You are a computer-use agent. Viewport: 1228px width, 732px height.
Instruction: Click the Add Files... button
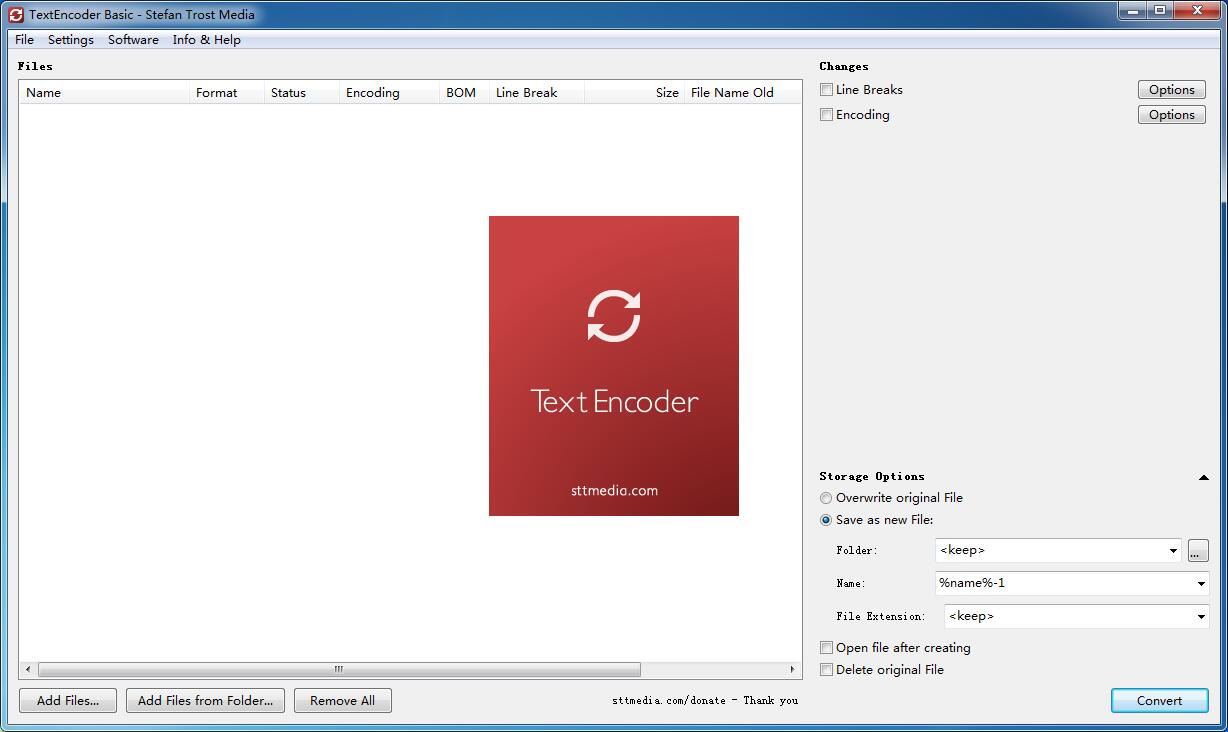[68, 701]
